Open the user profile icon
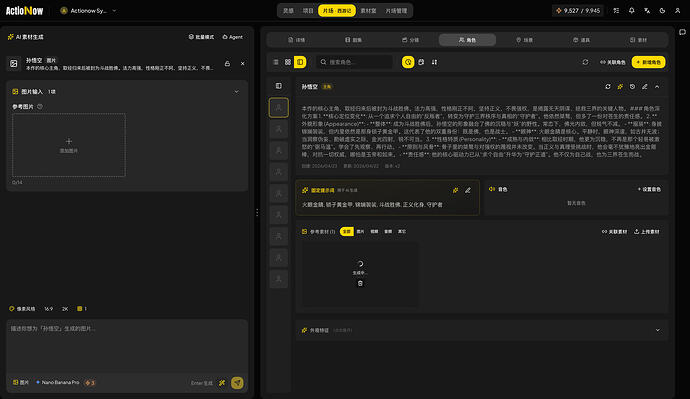This screenshot has height=399, width=690. click(678, 11)
